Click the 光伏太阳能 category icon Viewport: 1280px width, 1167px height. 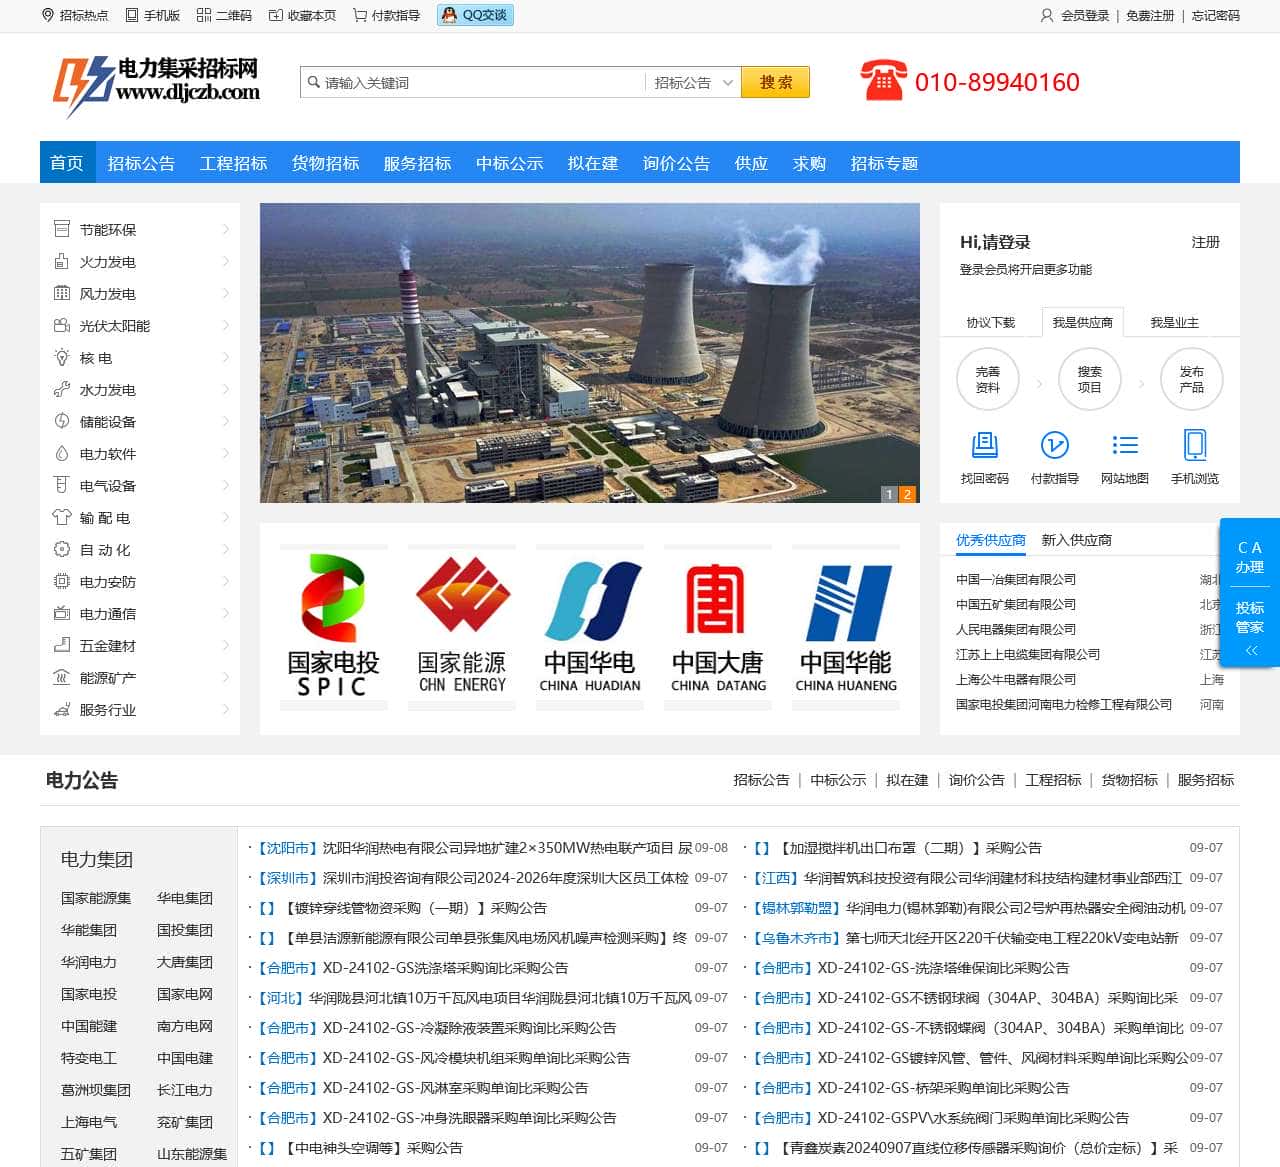61,325
